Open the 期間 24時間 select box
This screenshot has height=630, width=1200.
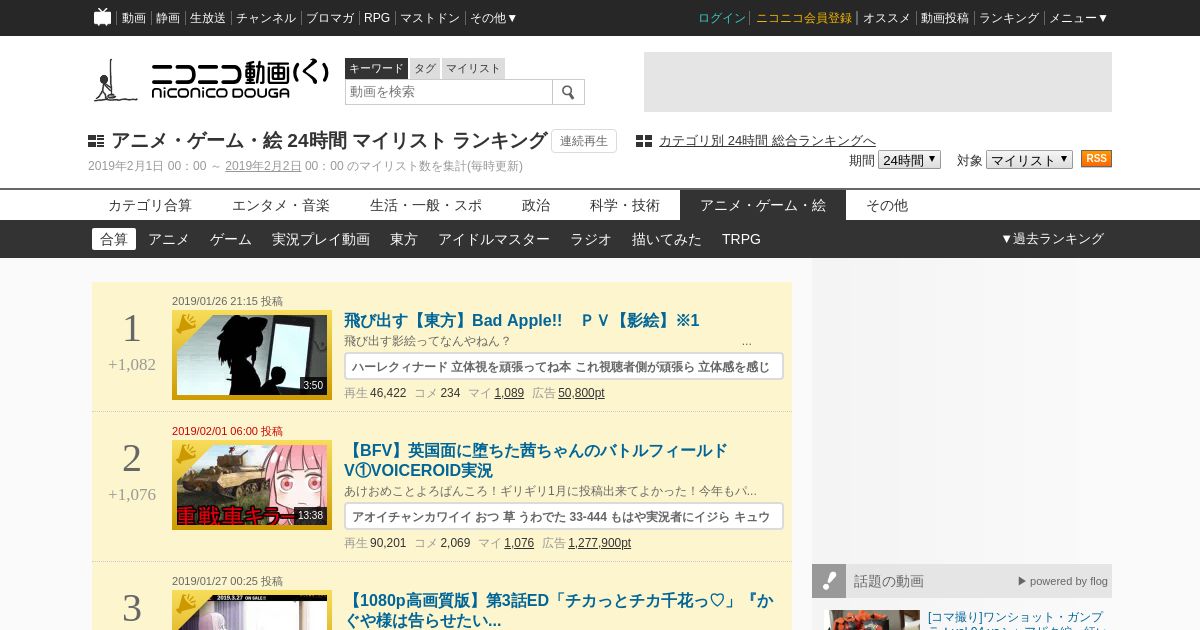[x=909, y=160]
